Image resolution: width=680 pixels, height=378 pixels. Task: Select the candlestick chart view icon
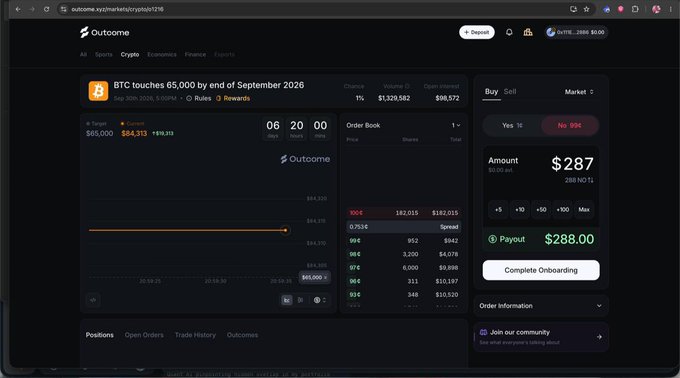[x=301, y=300]
